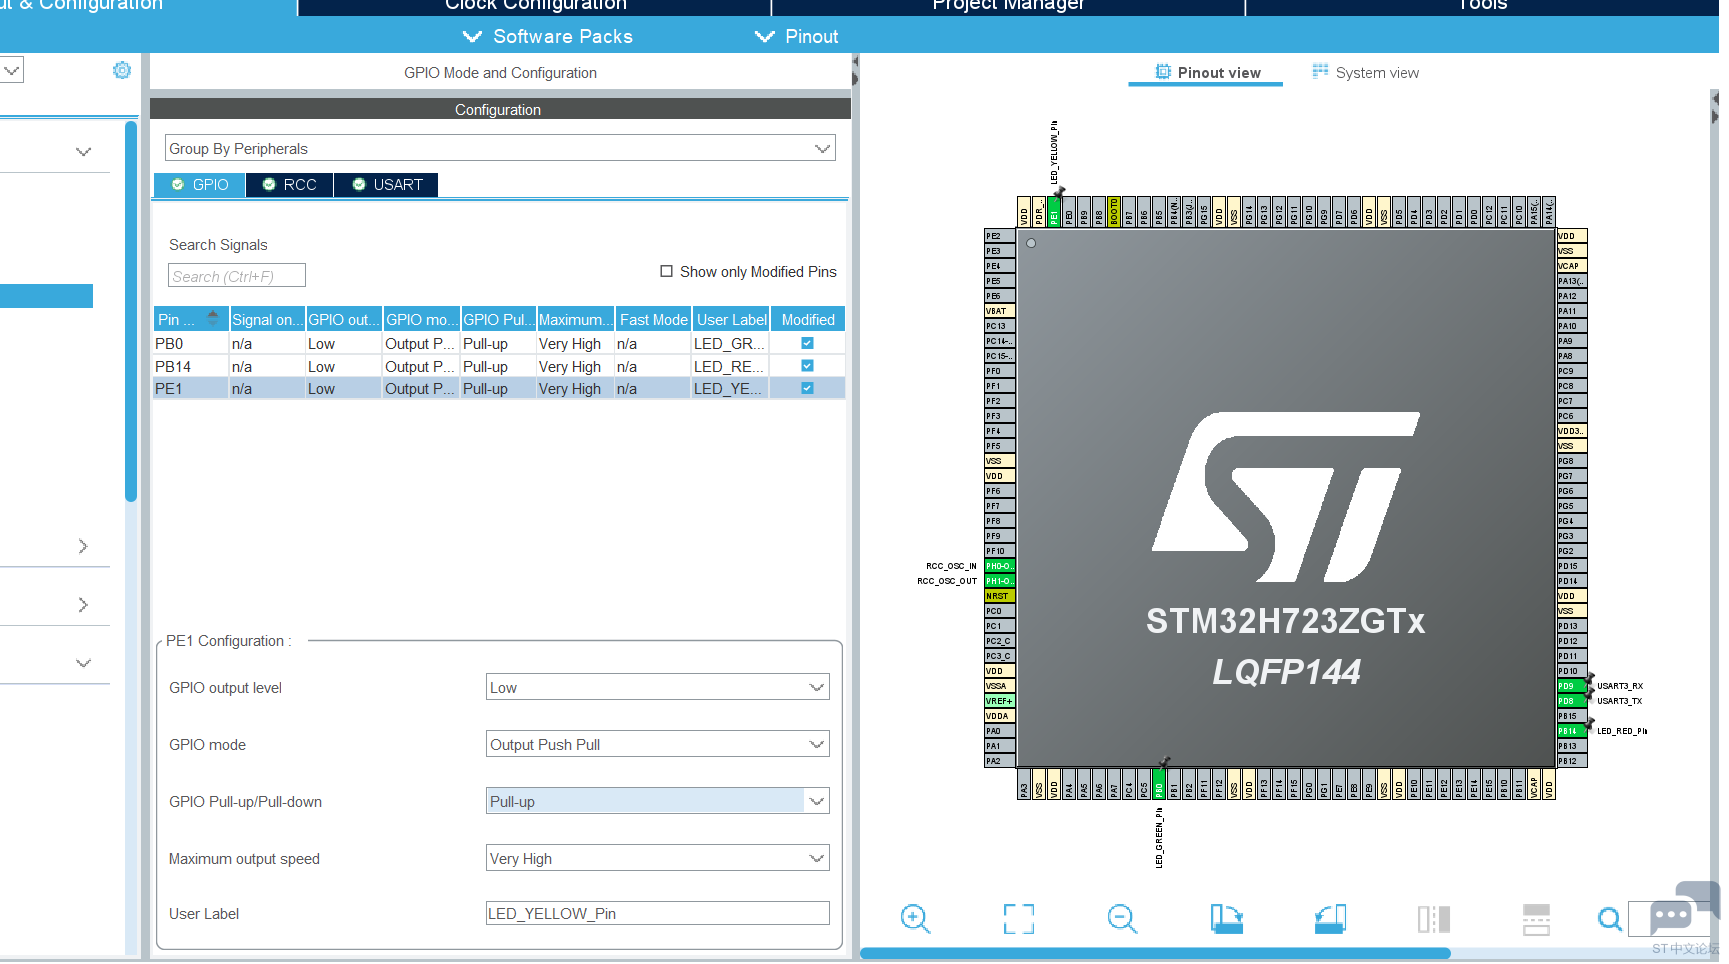Click the STM32H723ZGTx chip body
The image size is (1729, 964).
(x=1286, y=498)
